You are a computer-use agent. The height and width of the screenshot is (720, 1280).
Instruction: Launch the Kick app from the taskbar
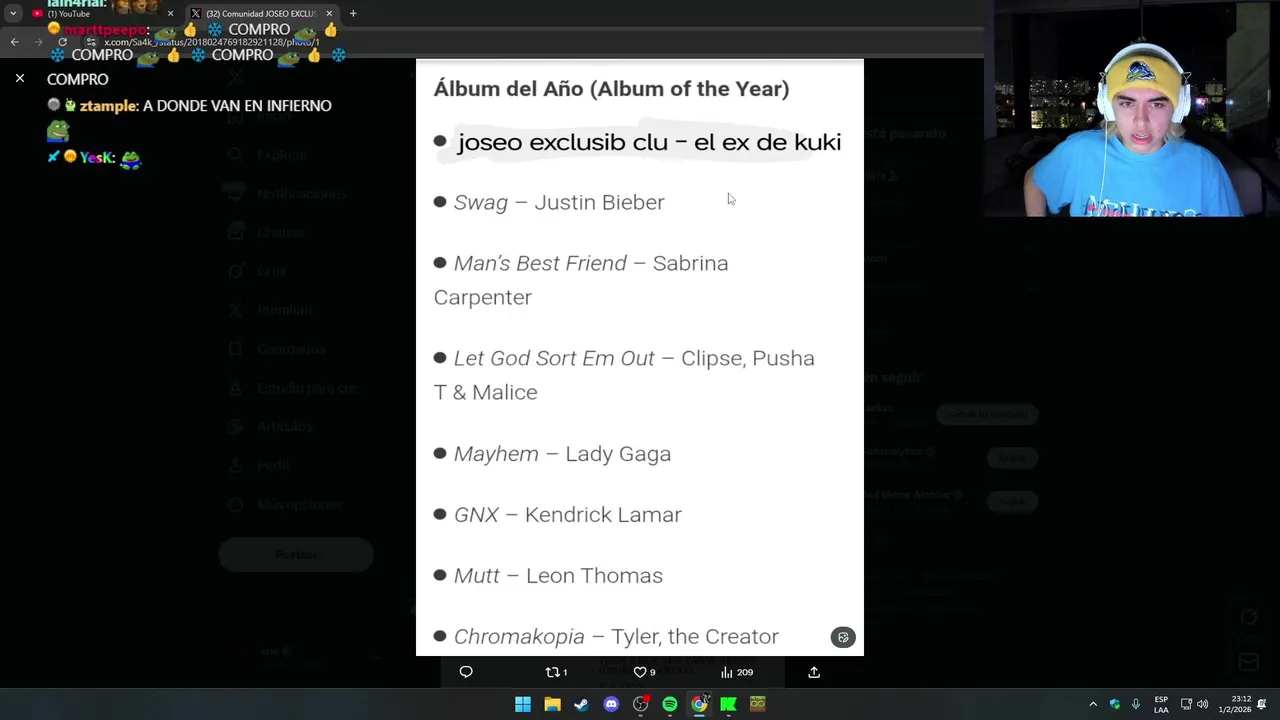(x=728, y=704)
